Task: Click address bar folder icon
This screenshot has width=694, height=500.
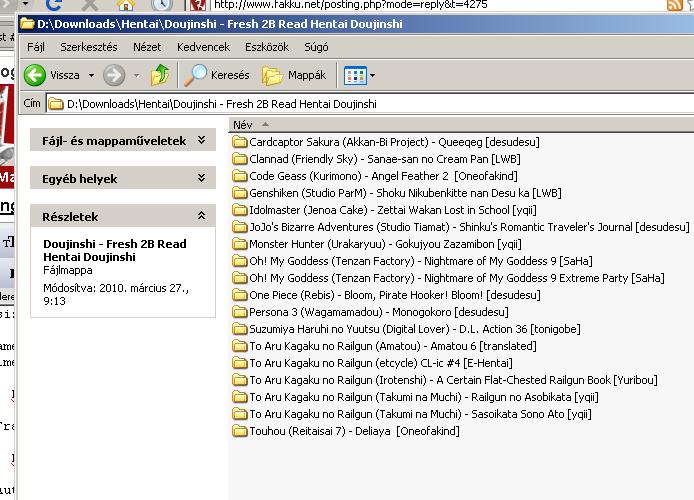Action: coord(56,104)
